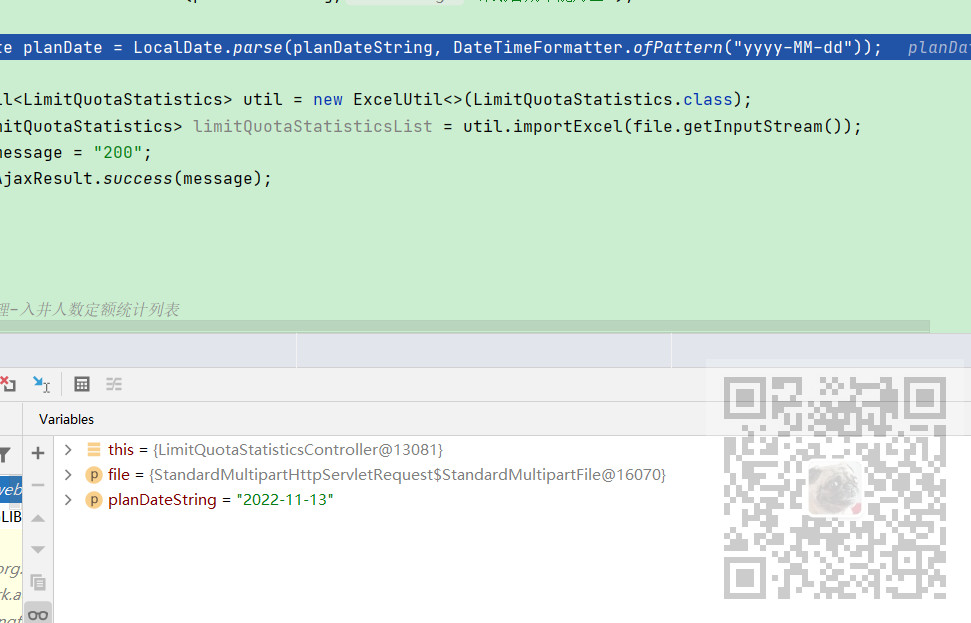This screenshot has height=623, width=971.
Task: Open the Evaluate Expression calculator icon
Action: [81, 384]
